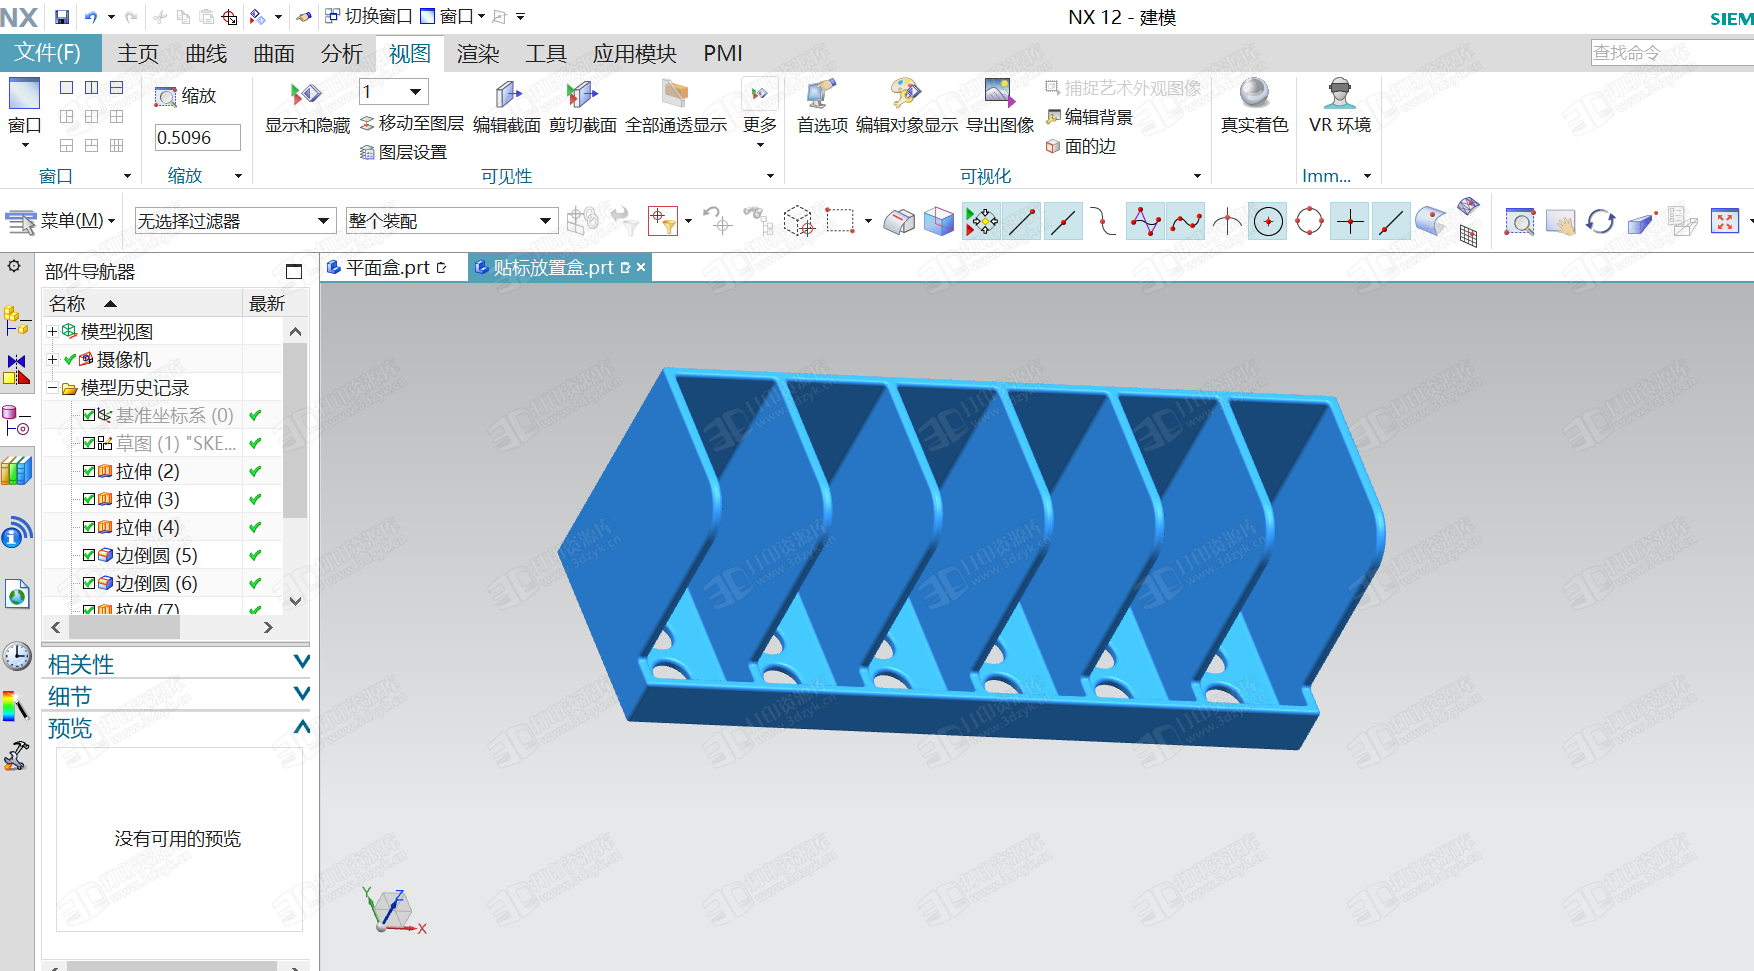
Task: Click navigator vertical scrollbar down arrow
Action: pyautogui.click(x=295, y=601)
